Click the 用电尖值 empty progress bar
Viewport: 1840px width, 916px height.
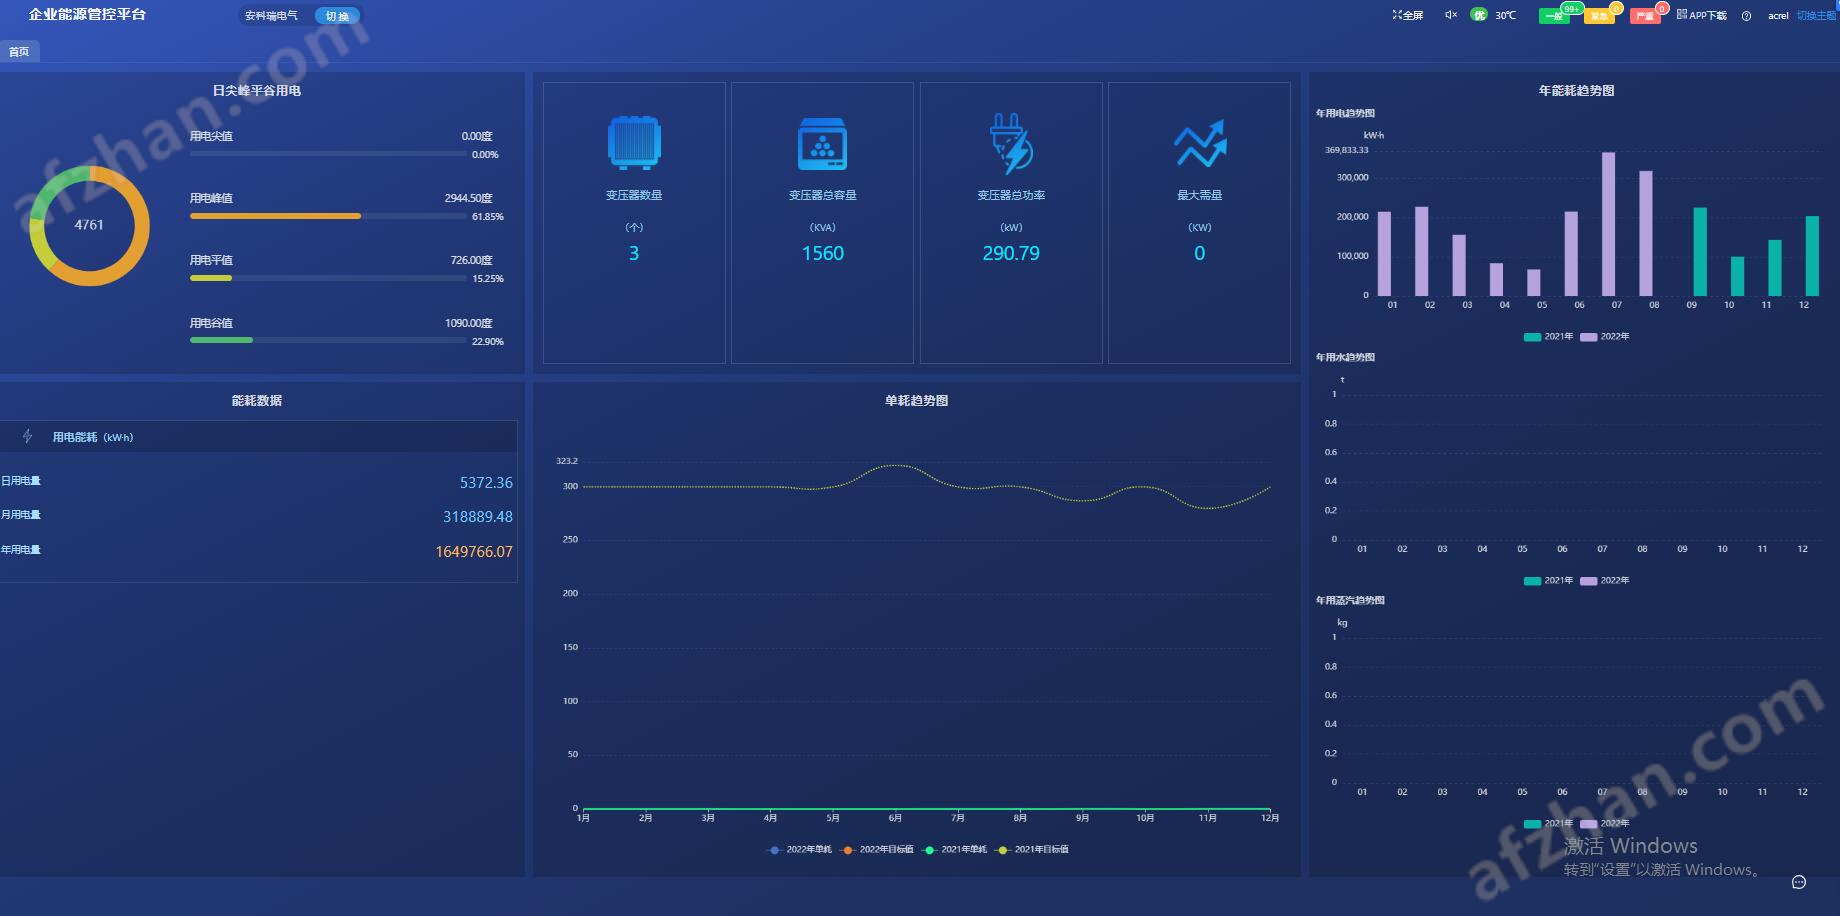328,154
